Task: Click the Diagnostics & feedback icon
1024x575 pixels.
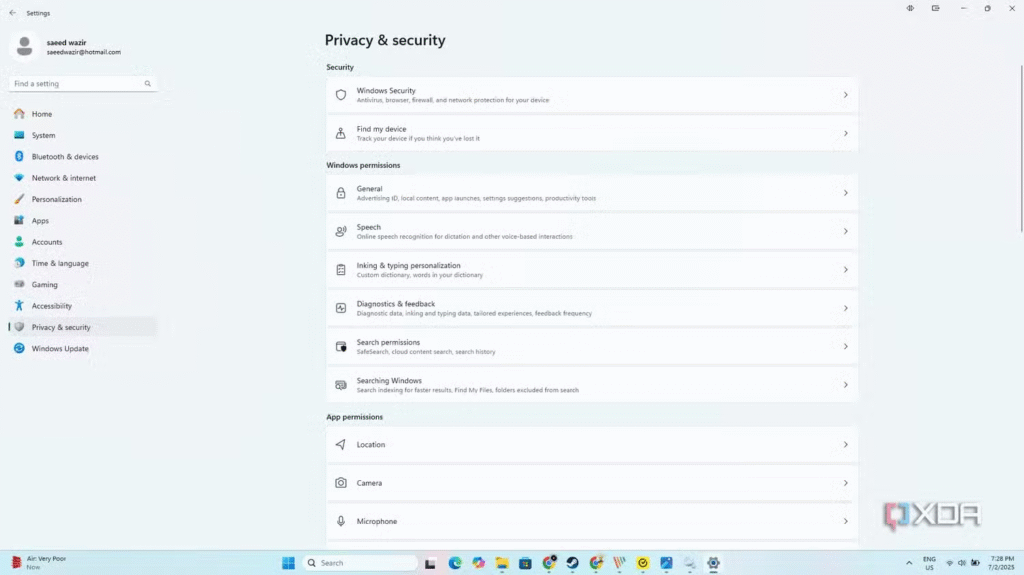Action: 341,308
